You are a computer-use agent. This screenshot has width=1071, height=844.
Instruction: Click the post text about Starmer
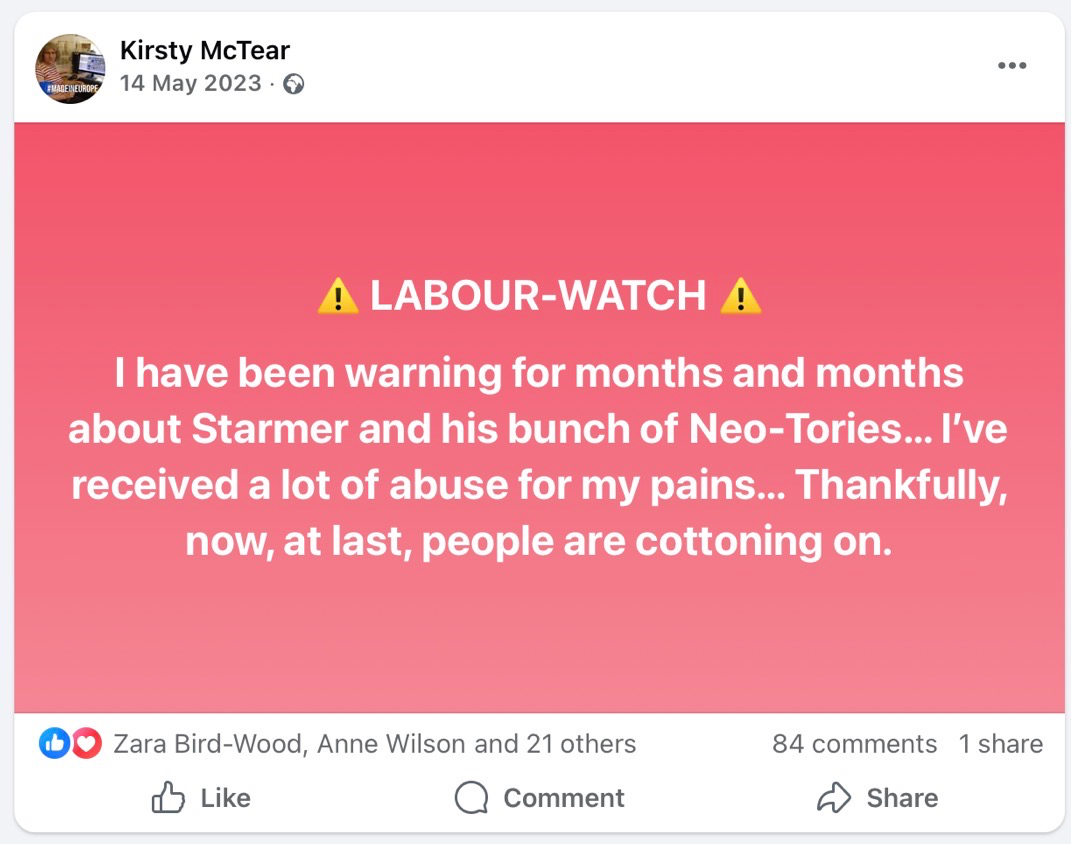(x=538, y=457)
